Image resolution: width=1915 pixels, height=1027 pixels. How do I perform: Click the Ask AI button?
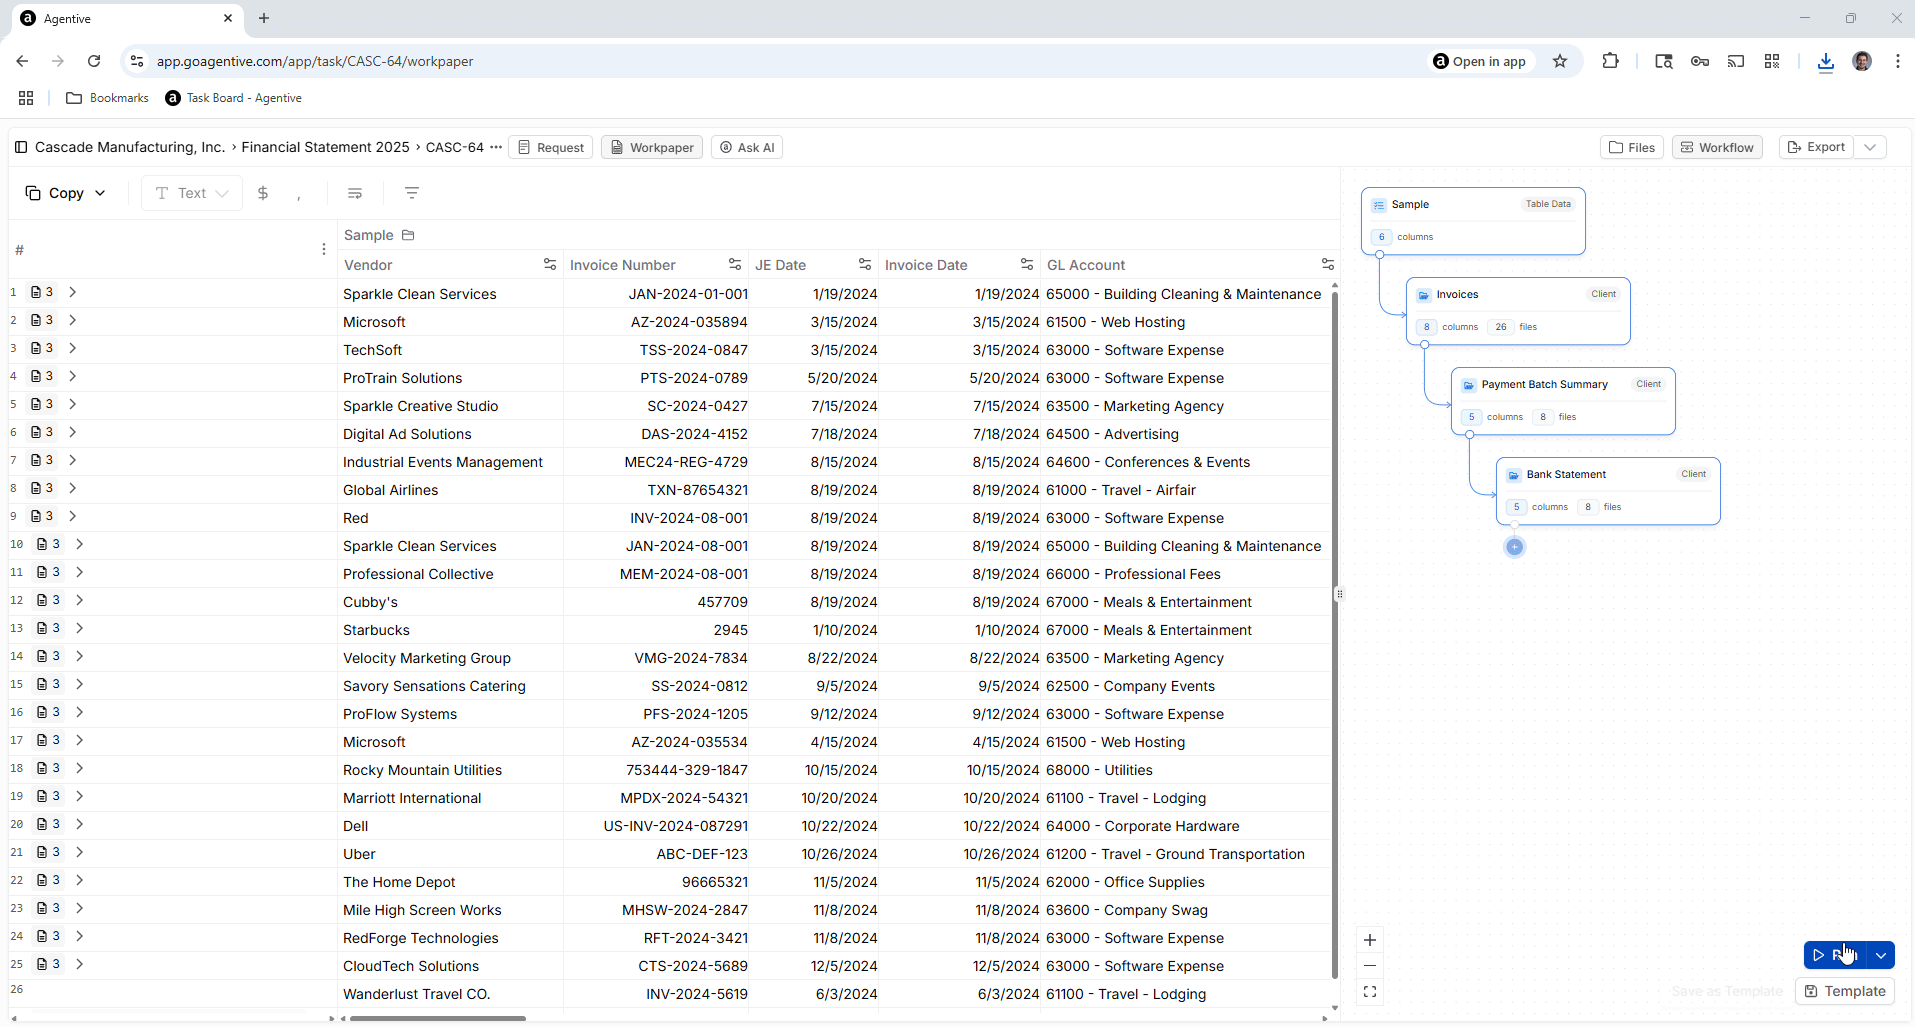tap(747, 147)
